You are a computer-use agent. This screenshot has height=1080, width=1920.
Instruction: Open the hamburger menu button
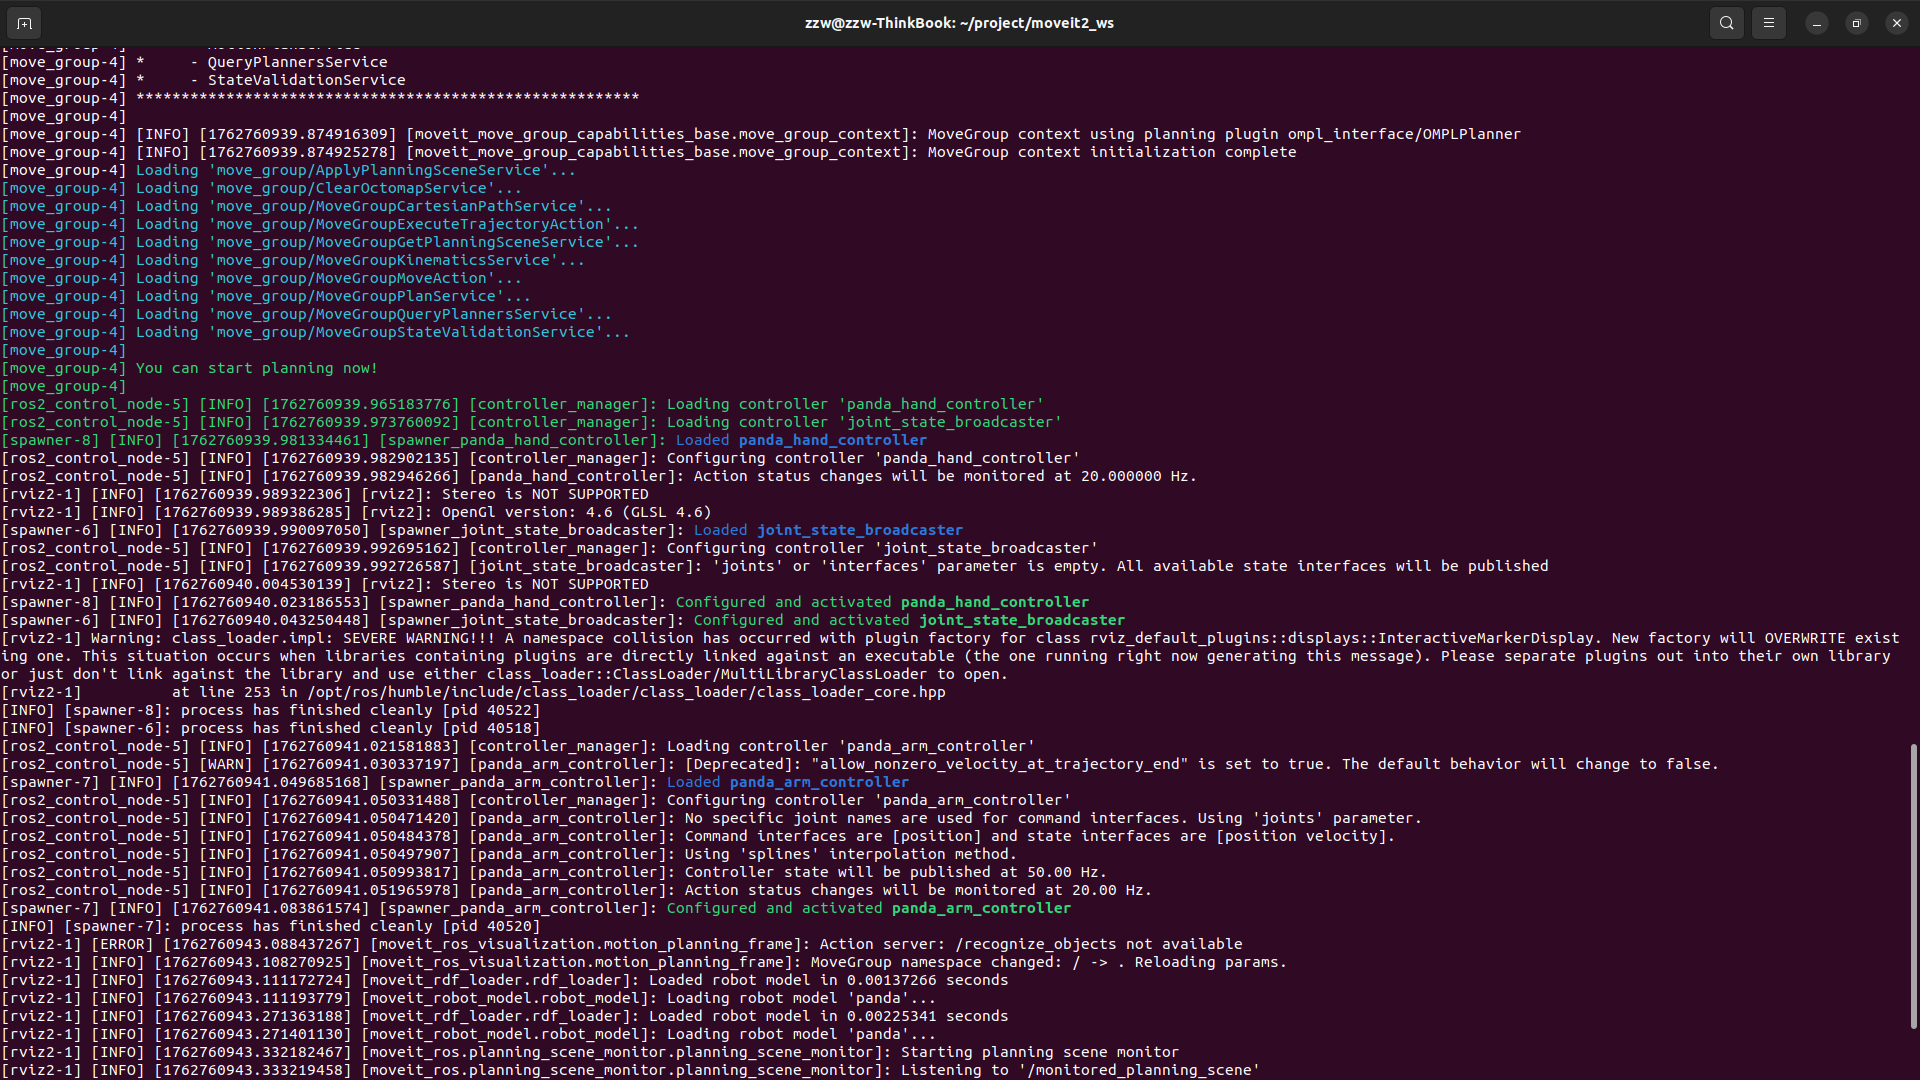click(1769, 23)
